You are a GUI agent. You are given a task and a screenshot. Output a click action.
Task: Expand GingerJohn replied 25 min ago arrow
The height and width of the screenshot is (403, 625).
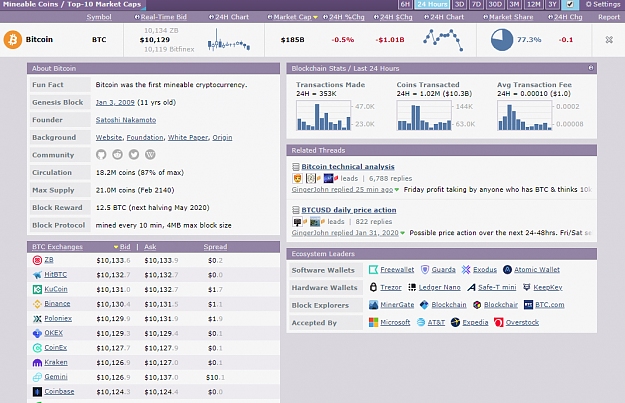point(397,190)
